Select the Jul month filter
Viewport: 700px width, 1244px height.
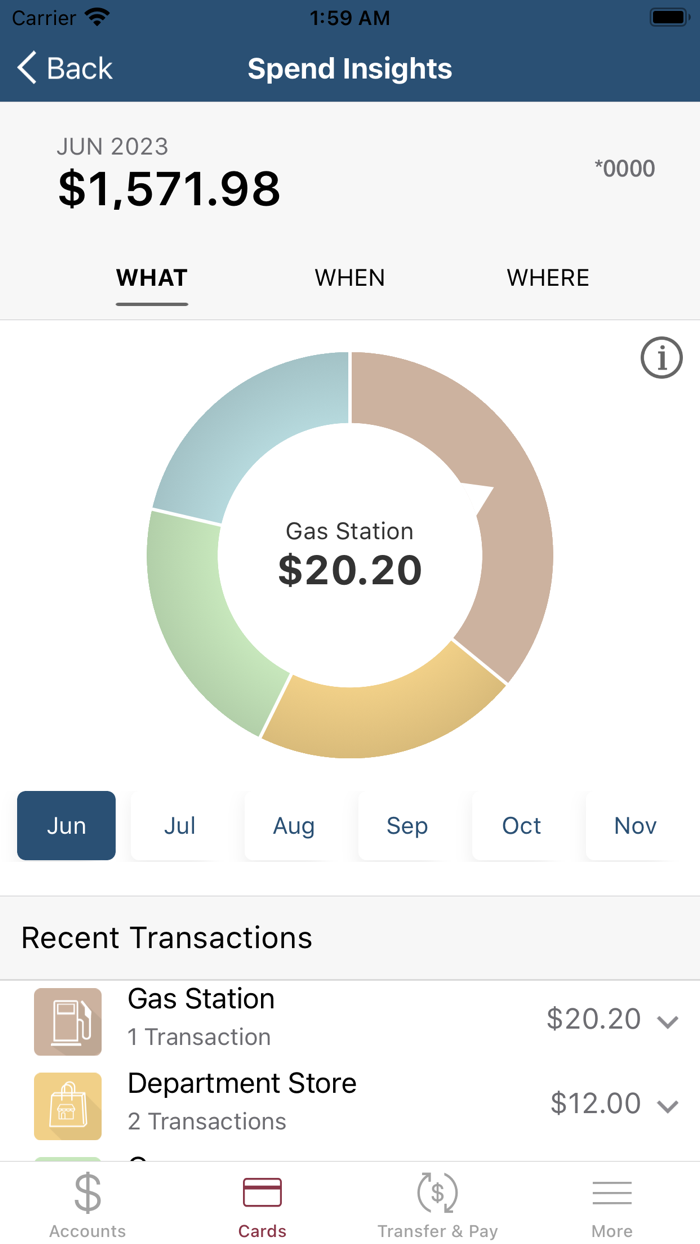pyautogui.click(x=180, y=826)
